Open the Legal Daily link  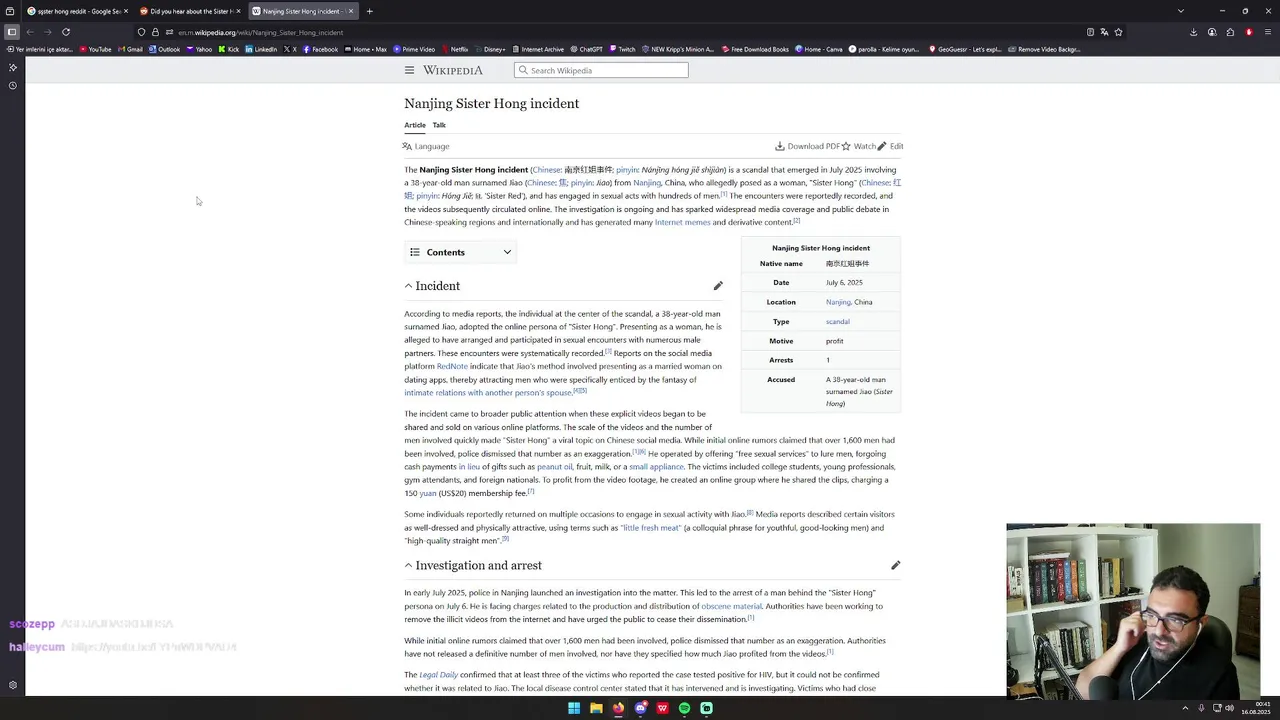point(438,675)
